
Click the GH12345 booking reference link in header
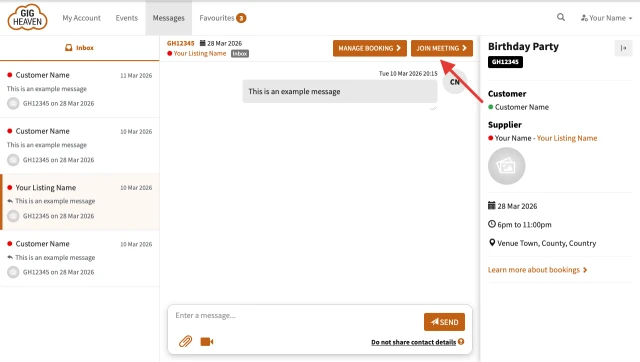click(x=180, y=43)
